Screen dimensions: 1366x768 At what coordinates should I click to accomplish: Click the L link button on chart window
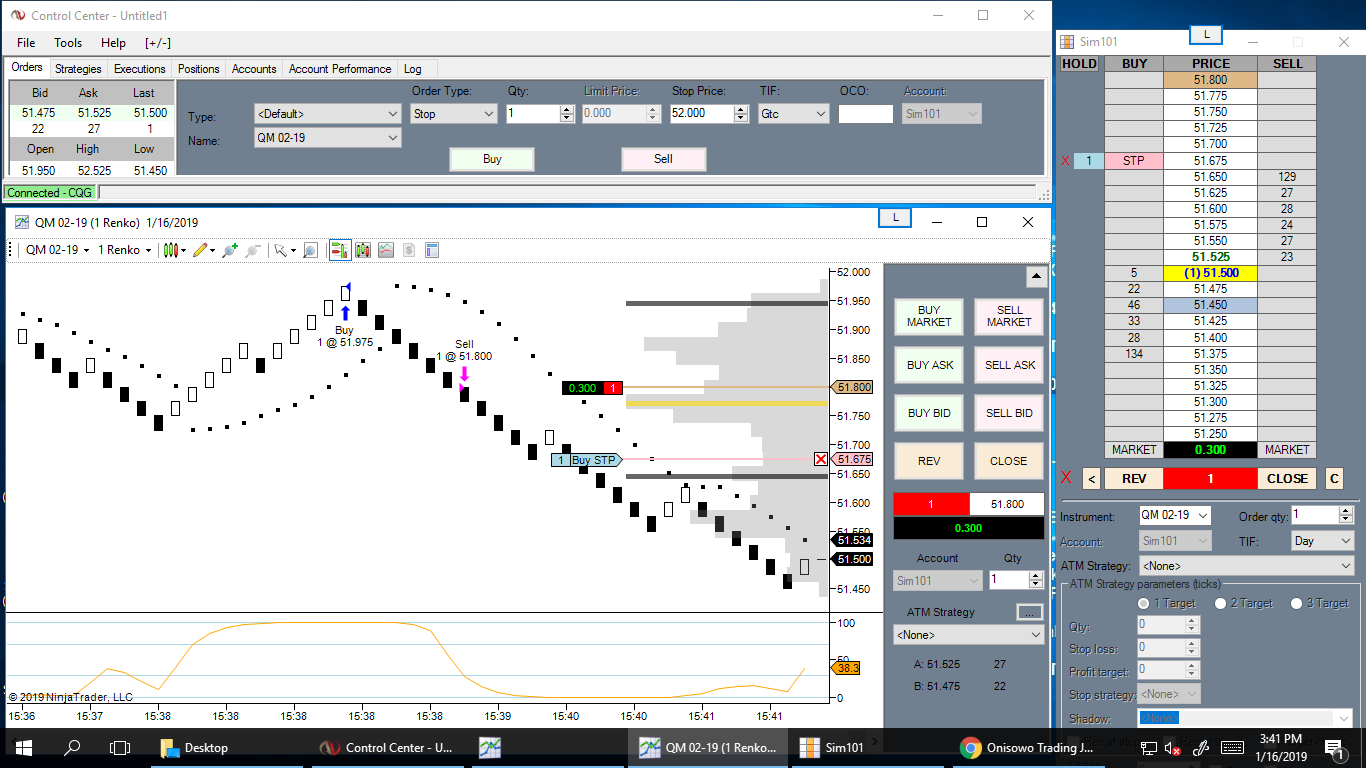pyautogui.click(x=894, y=218)
